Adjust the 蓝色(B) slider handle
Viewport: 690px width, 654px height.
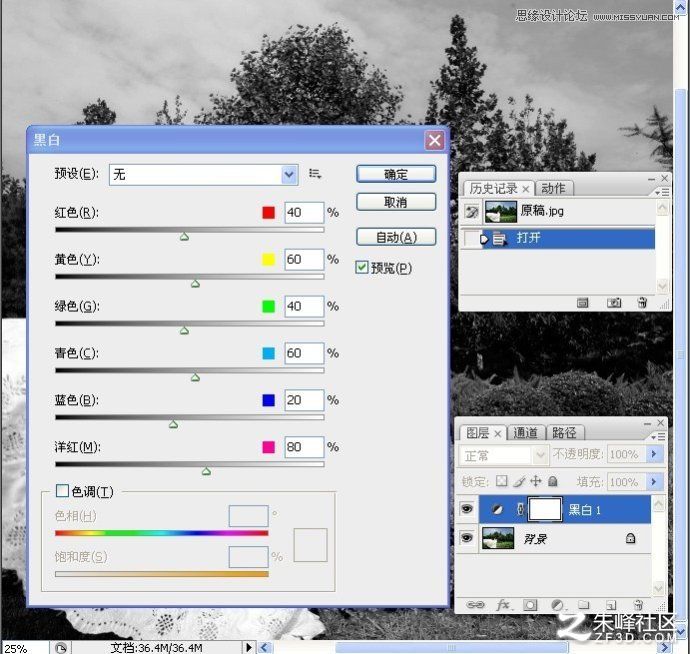[x=173, y=425]
